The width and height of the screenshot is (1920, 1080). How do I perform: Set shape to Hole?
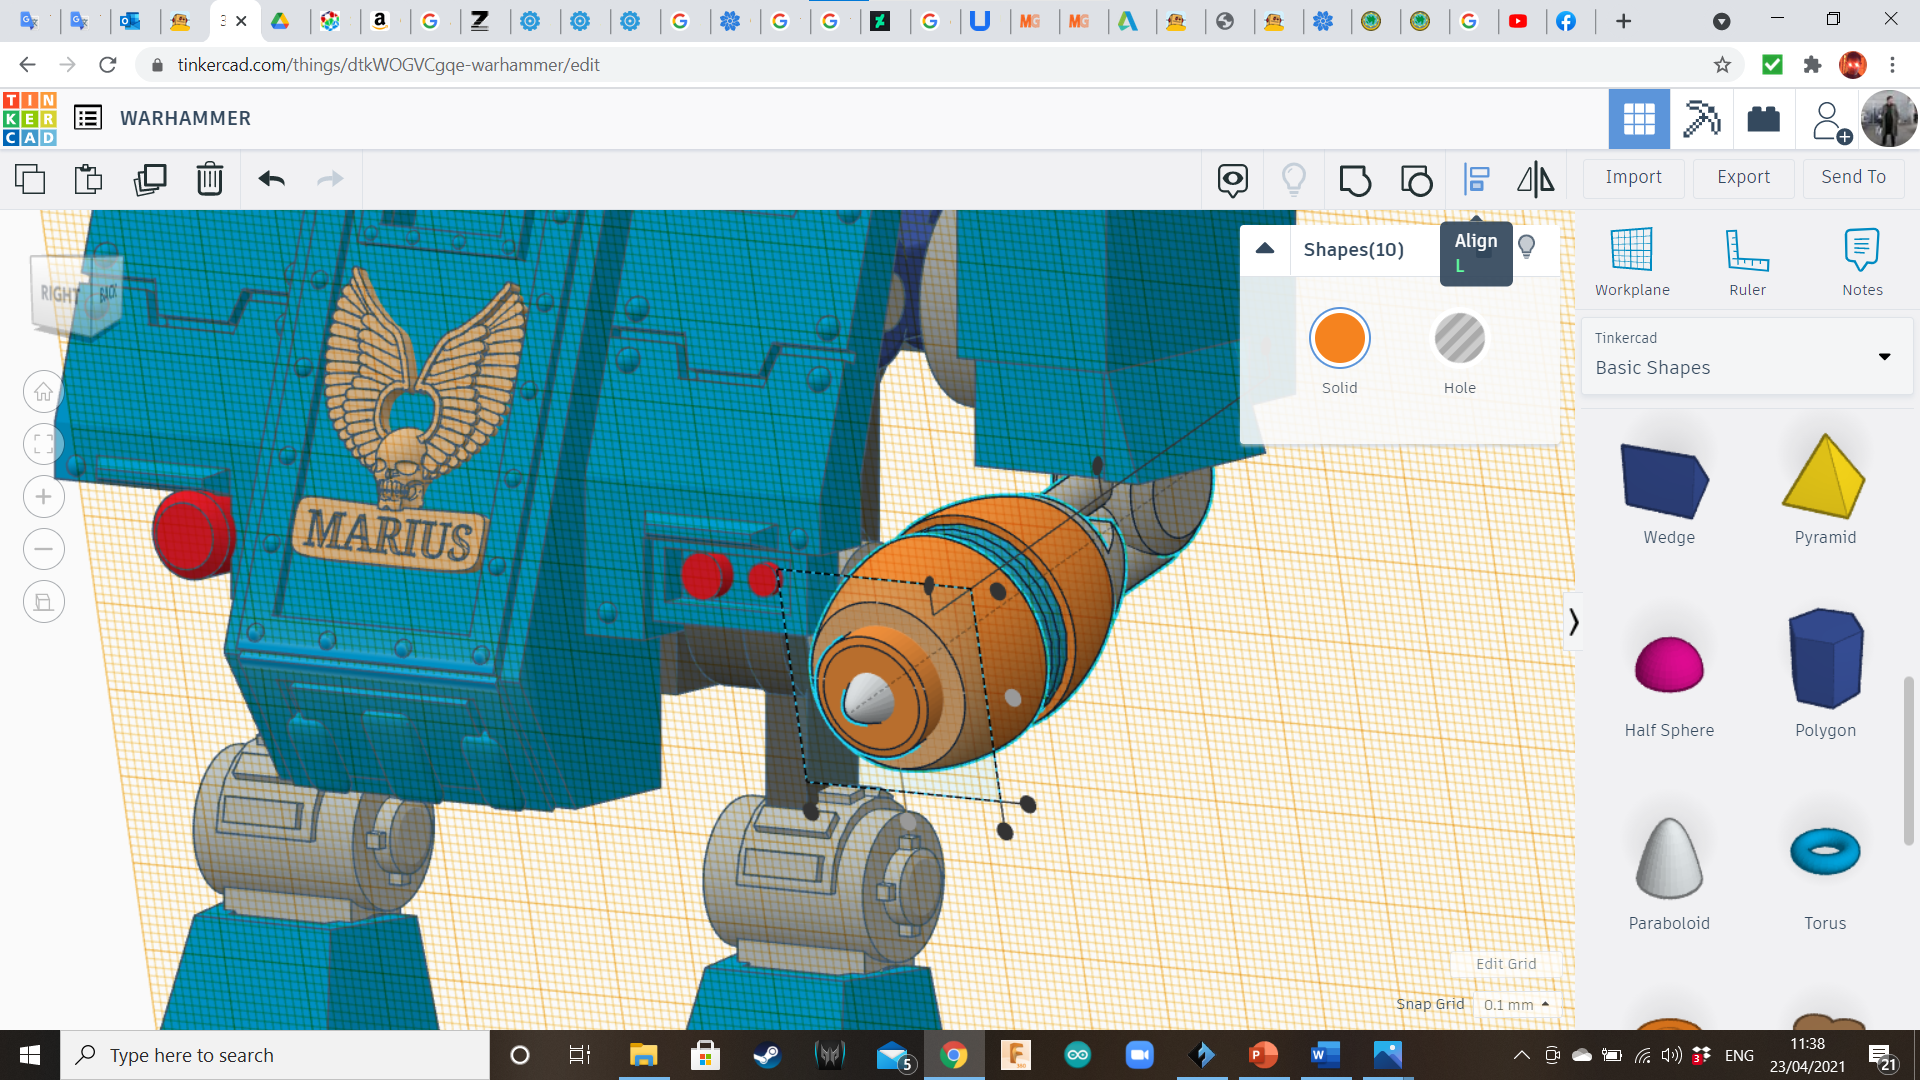coord(1459,339)
